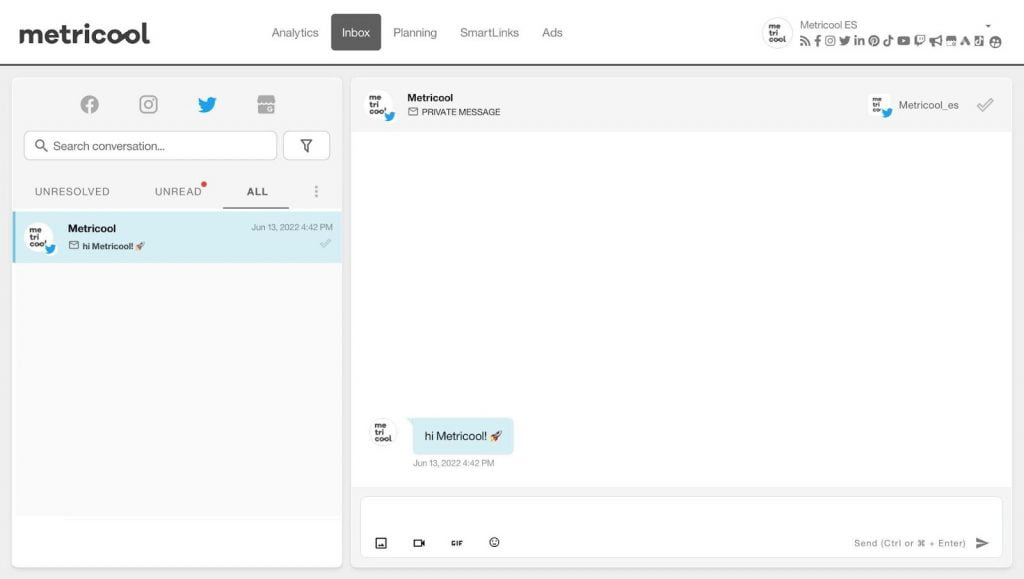Click the Pinterest icon in account header
Viewport: 1024px width, 579px height.
click(874, 41)
